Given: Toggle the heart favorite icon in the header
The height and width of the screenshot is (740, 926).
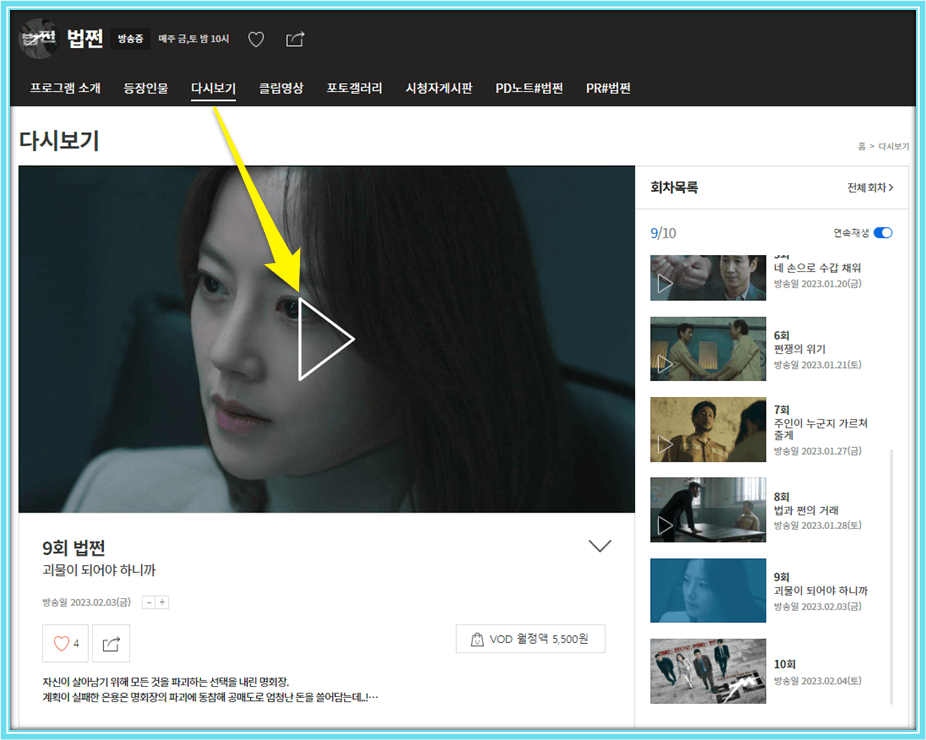Looking at the screenshot, I should click(x=256, y=38).
